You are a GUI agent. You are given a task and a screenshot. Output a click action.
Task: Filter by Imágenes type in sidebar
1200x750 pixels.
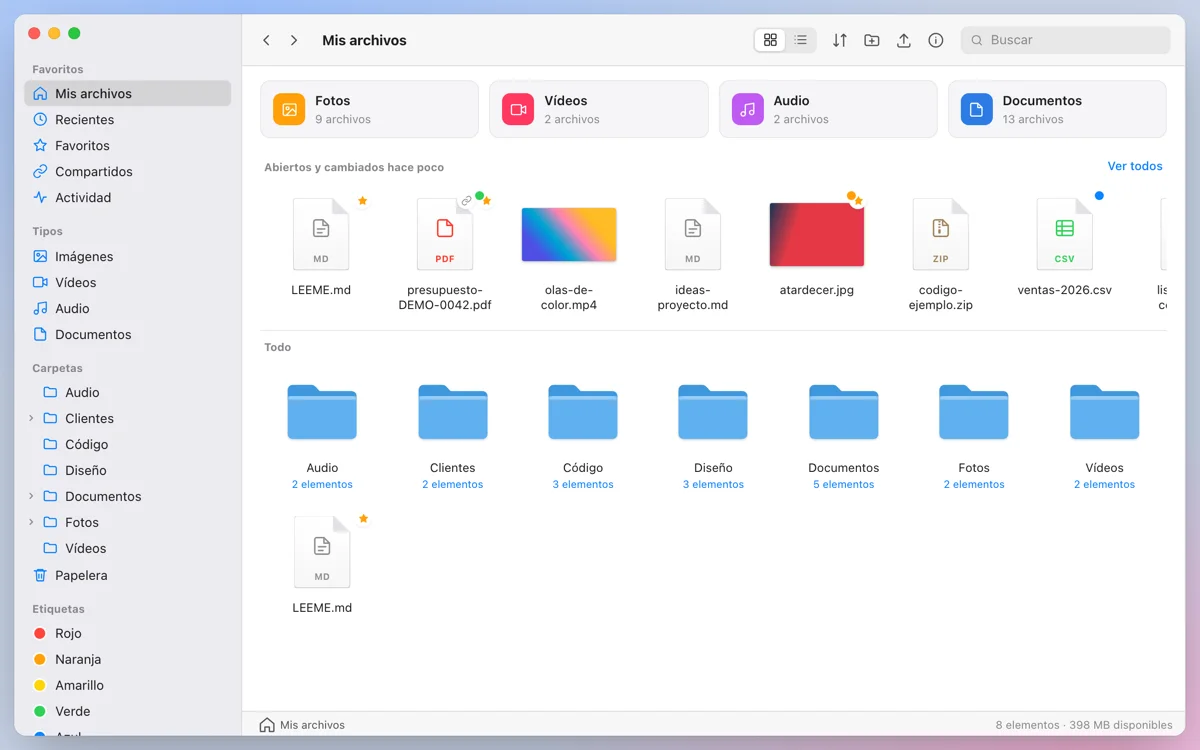pos(128,256)
